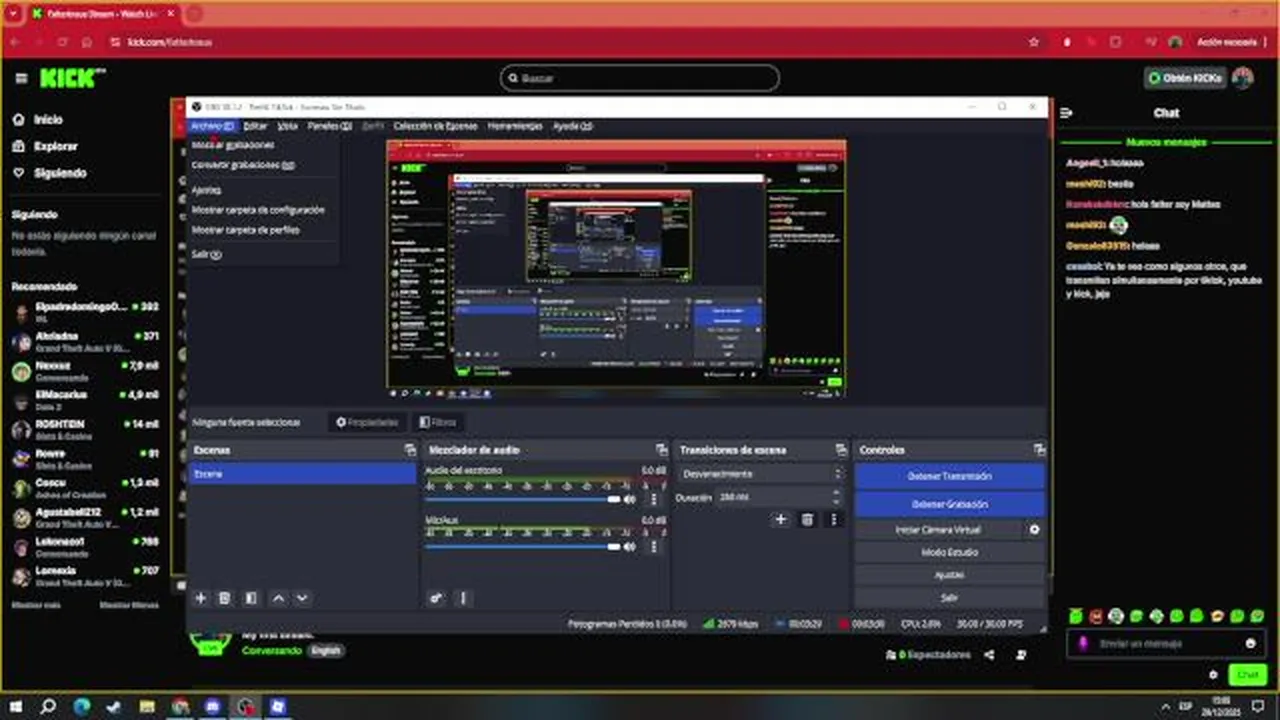This screenshot has height=720, width=1280.
Task: Open the Archivo menu in OBS
Action: tap(212, 126)
